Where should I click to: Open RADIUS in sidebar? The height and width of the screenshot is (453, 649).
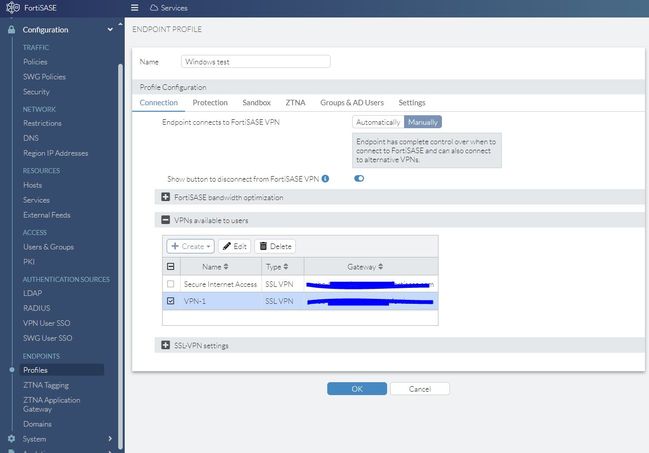tap(37, 308)
